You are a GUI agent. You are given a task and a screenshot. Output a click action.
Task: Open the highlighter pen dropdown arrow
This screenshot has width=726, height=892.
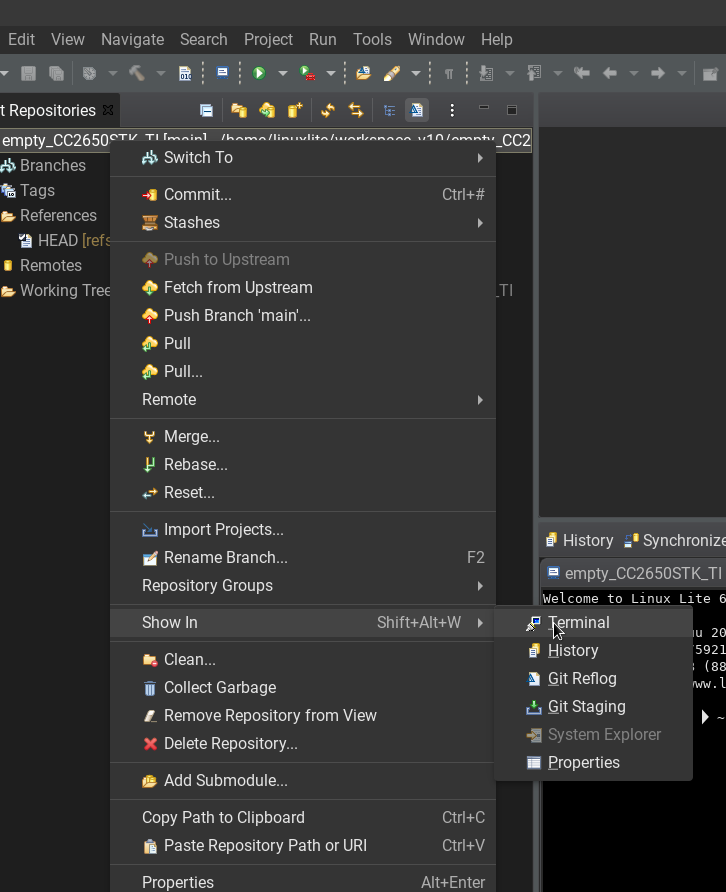click(416, 73)
